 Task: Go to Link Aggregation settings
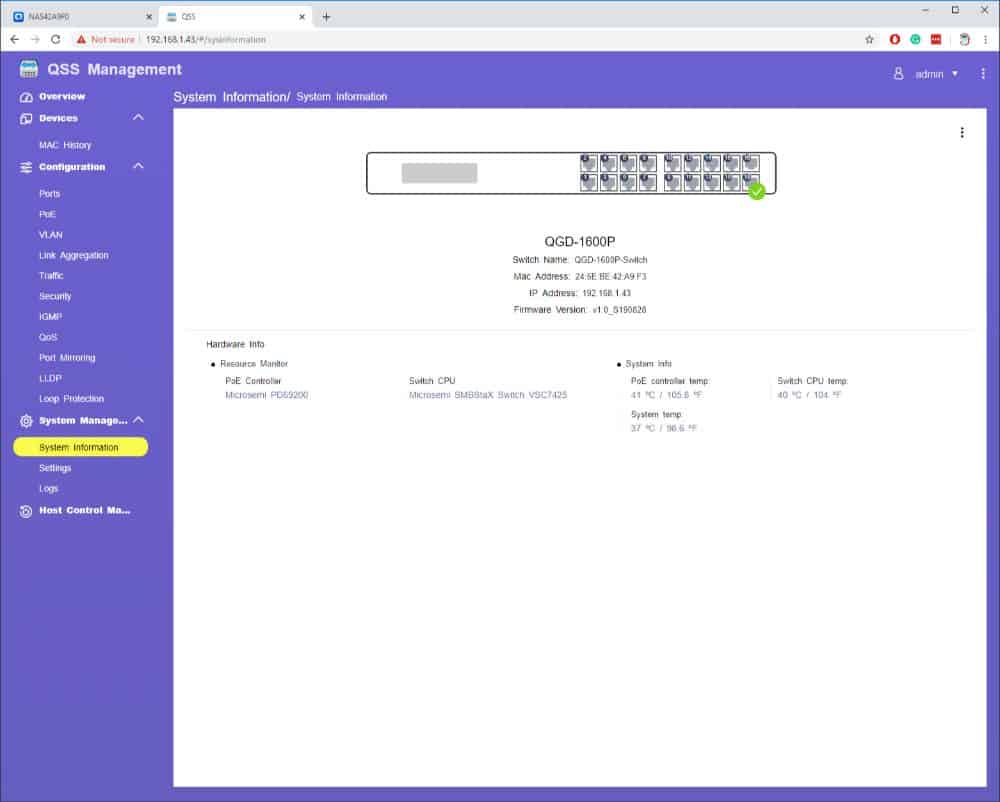click(x=73, y=255)
